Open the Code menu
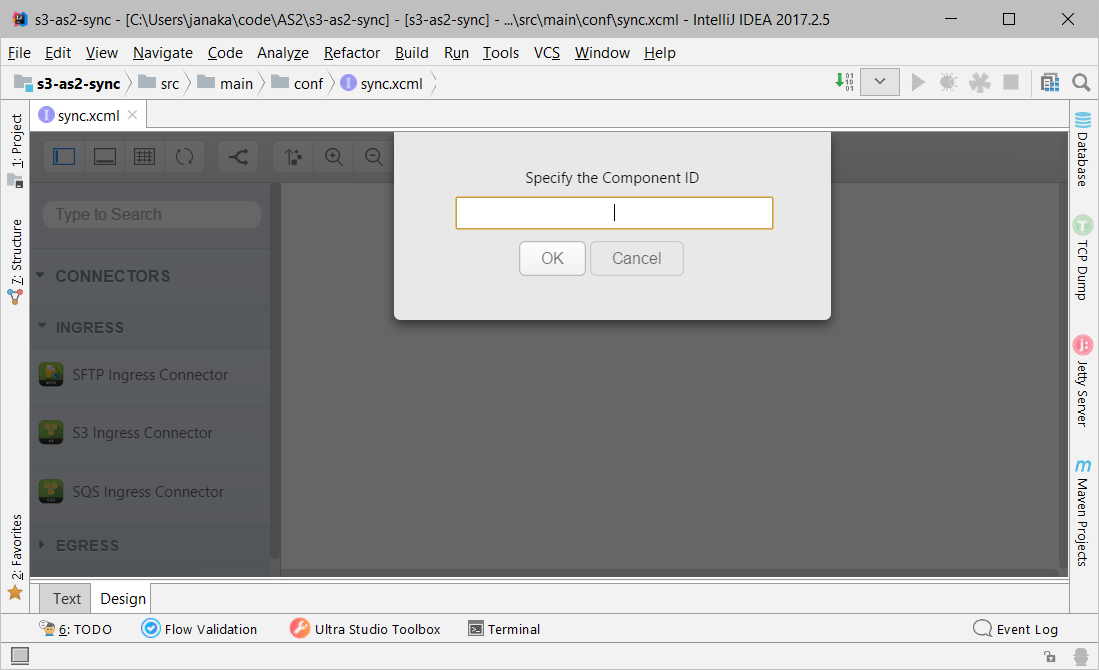1099x670 pixels. pos(225,53)
